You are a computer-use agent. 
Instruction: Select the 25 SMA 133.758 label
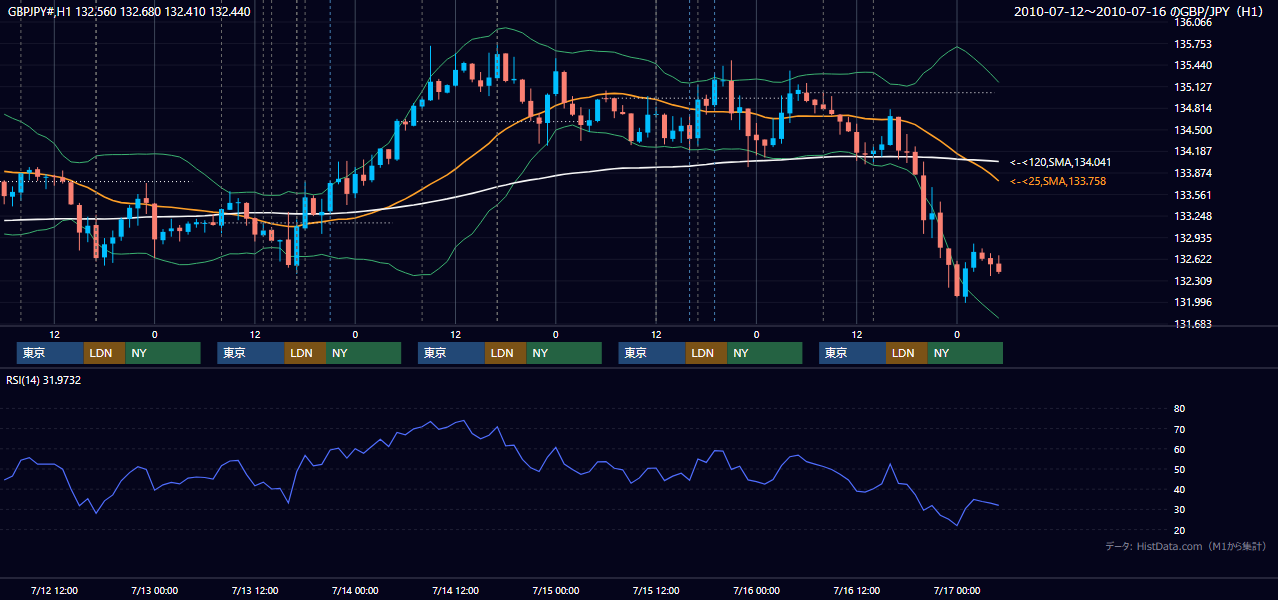[1058, 181]
